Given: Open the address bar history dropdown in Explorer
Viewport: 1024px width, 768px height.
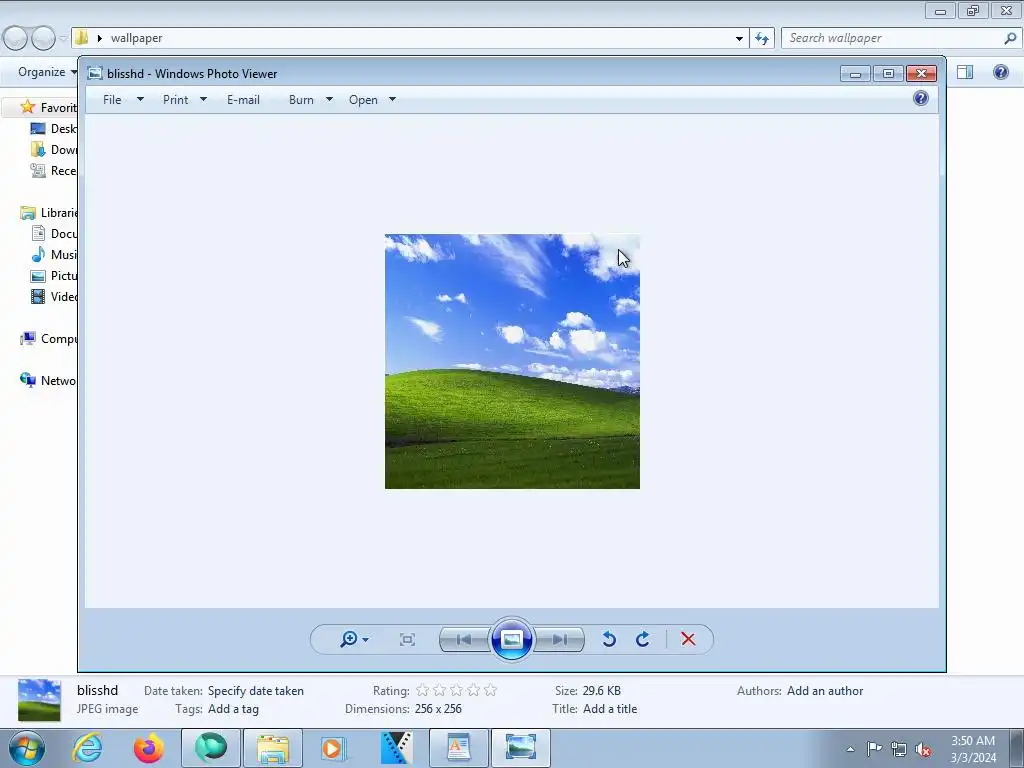Looking at the screenshot, I should 739,39.
